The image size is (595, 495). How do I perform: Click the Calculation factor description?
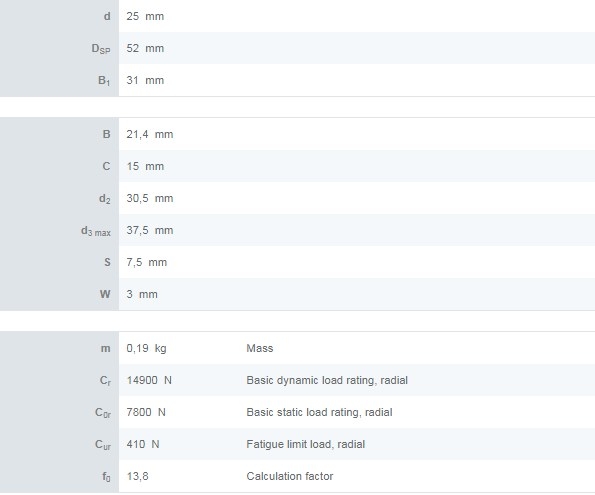pyautogui.click(x=290, y=476)
